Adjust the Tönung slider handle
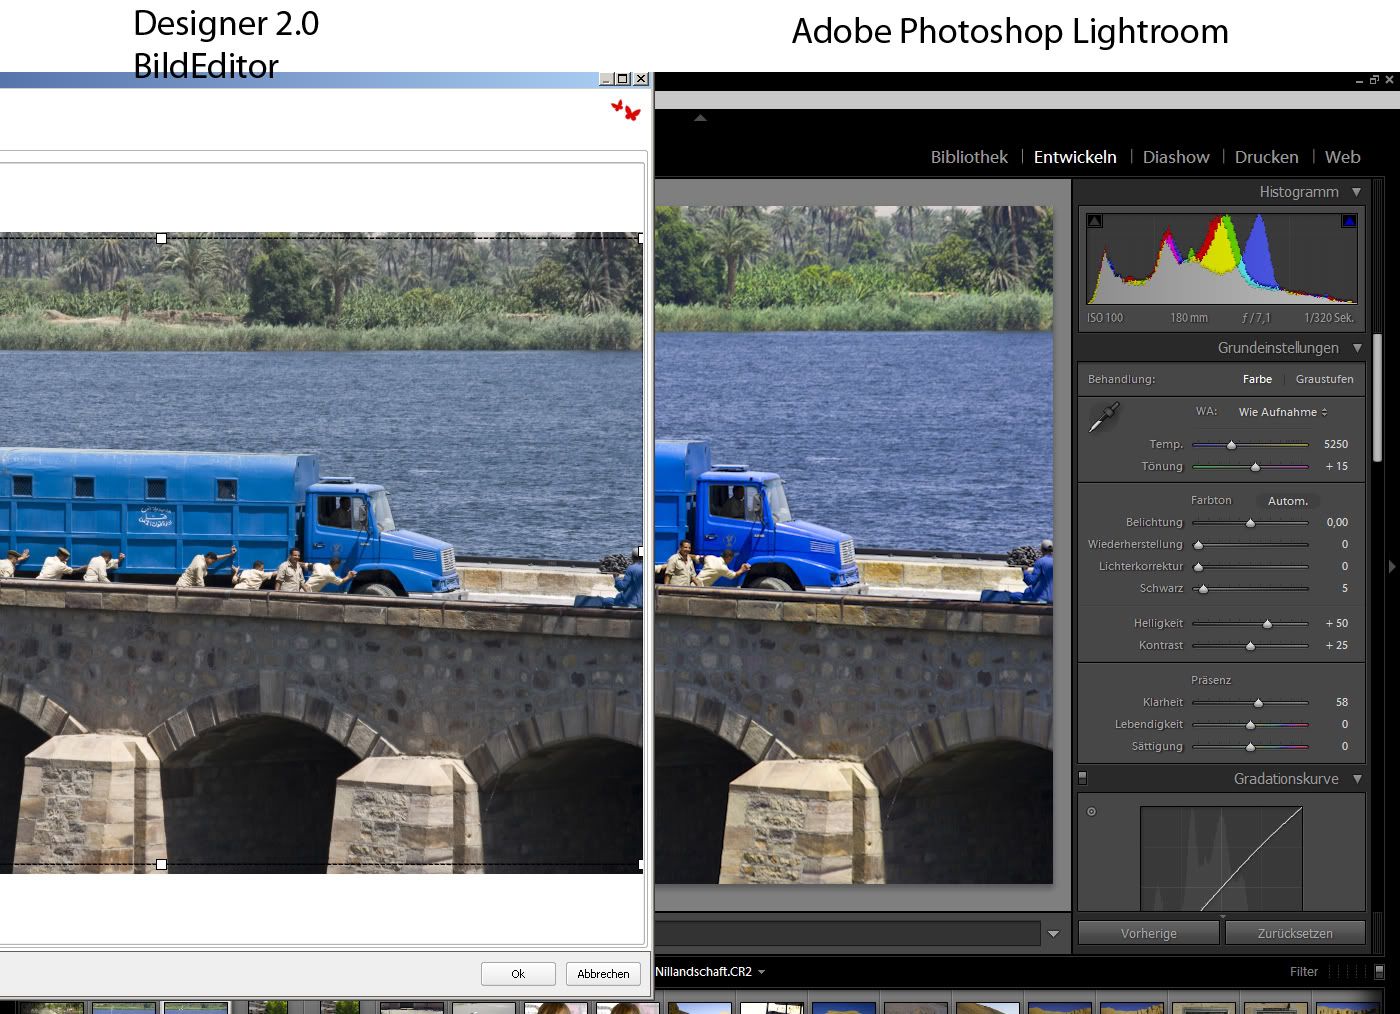Viewport: 1400px width, 1014px height. 1256,467
